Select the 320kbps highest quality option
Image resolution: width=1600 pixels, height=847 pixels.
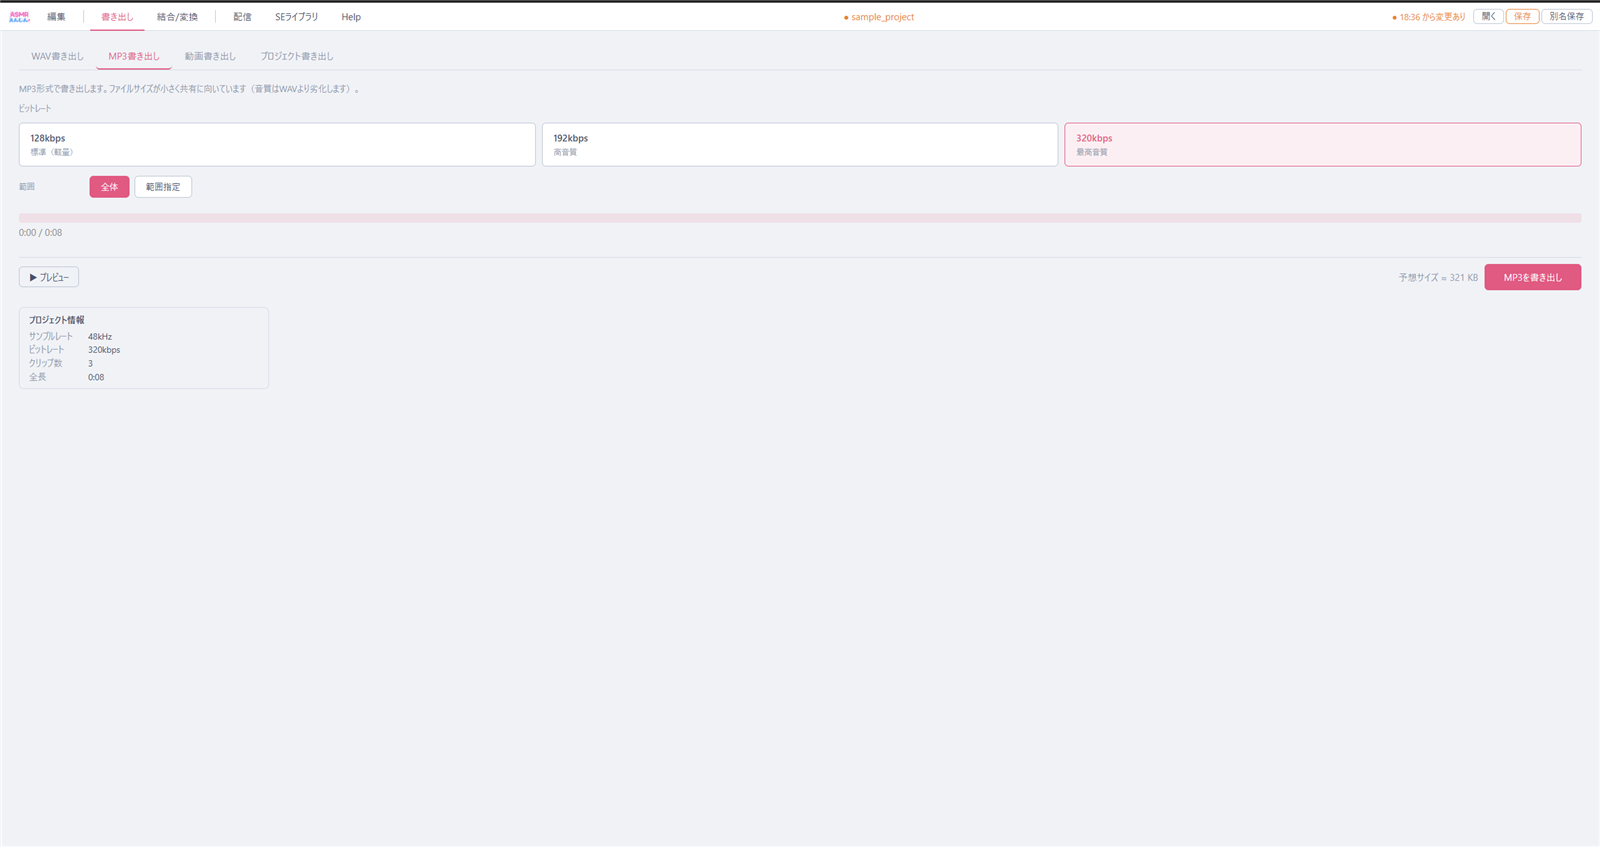click(1322, 145)
